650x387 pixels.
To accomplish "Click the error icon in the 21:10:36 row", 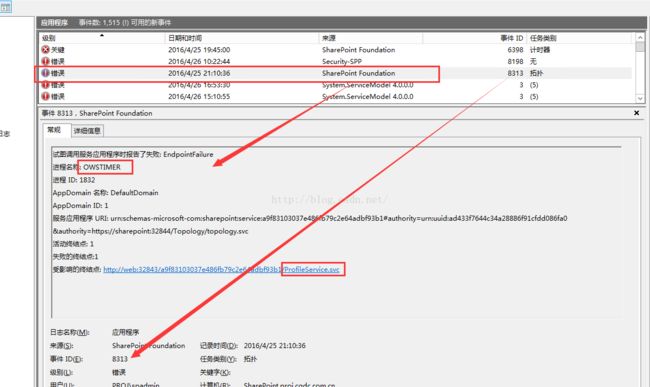I will tap(46, 73).
